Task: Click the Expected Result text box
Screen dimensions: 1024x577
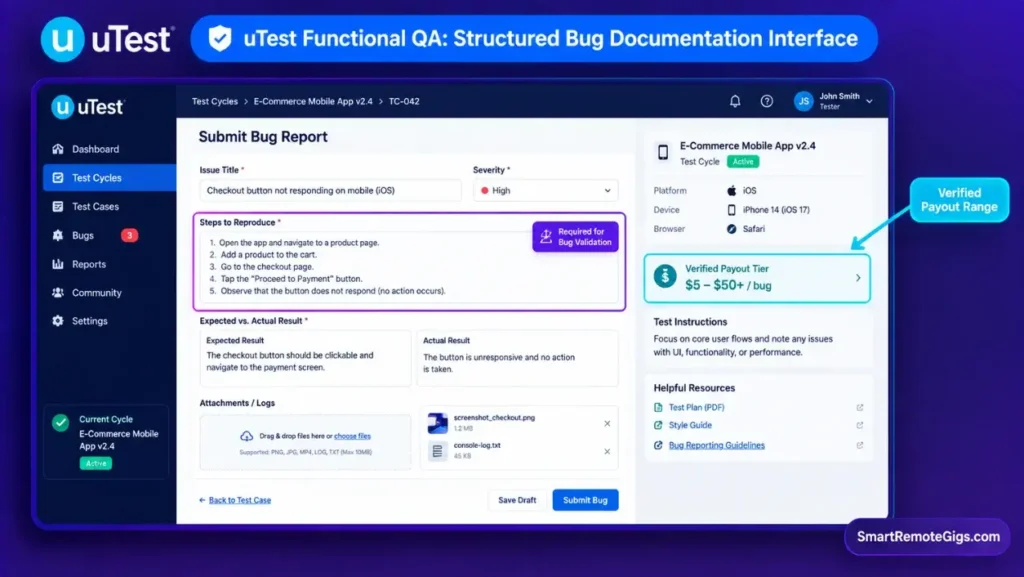Action: 305,358
